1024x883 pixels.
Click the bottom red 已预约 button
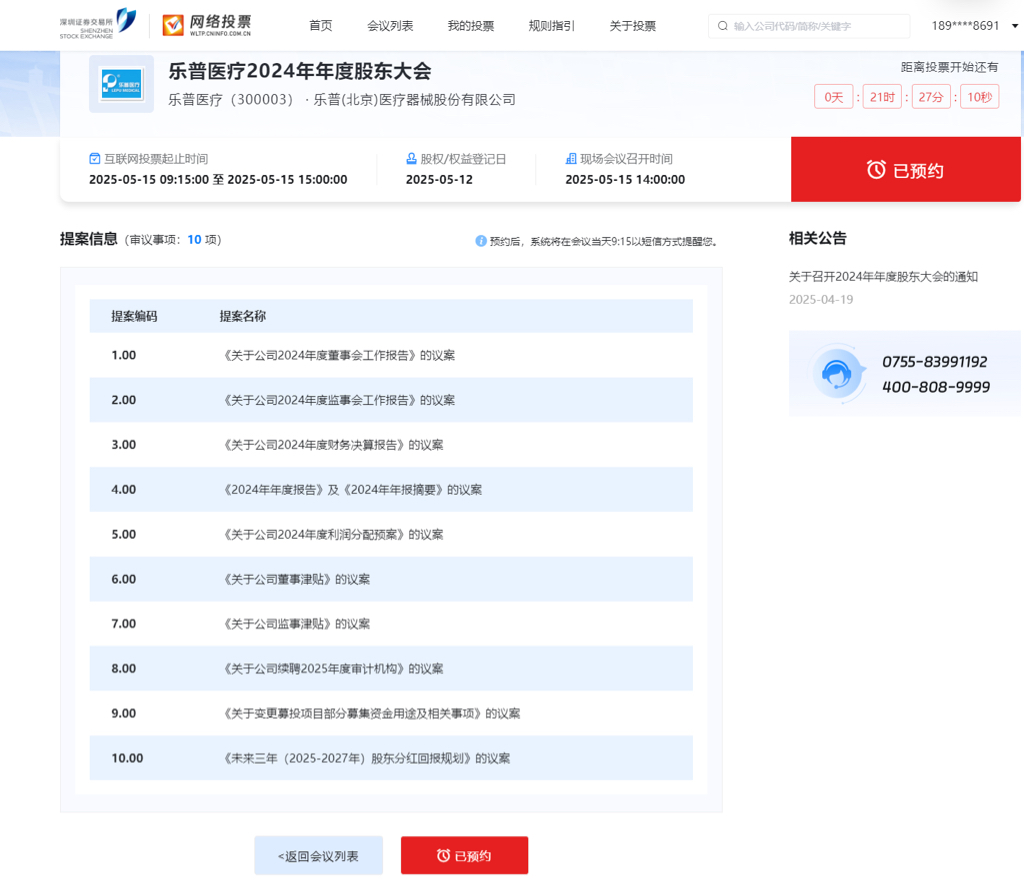click(464, 855)
